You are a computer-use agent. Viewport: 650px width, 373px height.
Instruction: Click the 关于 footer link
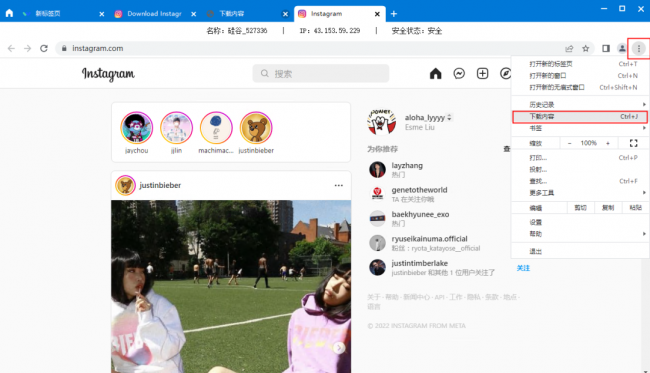coord(374,297)
